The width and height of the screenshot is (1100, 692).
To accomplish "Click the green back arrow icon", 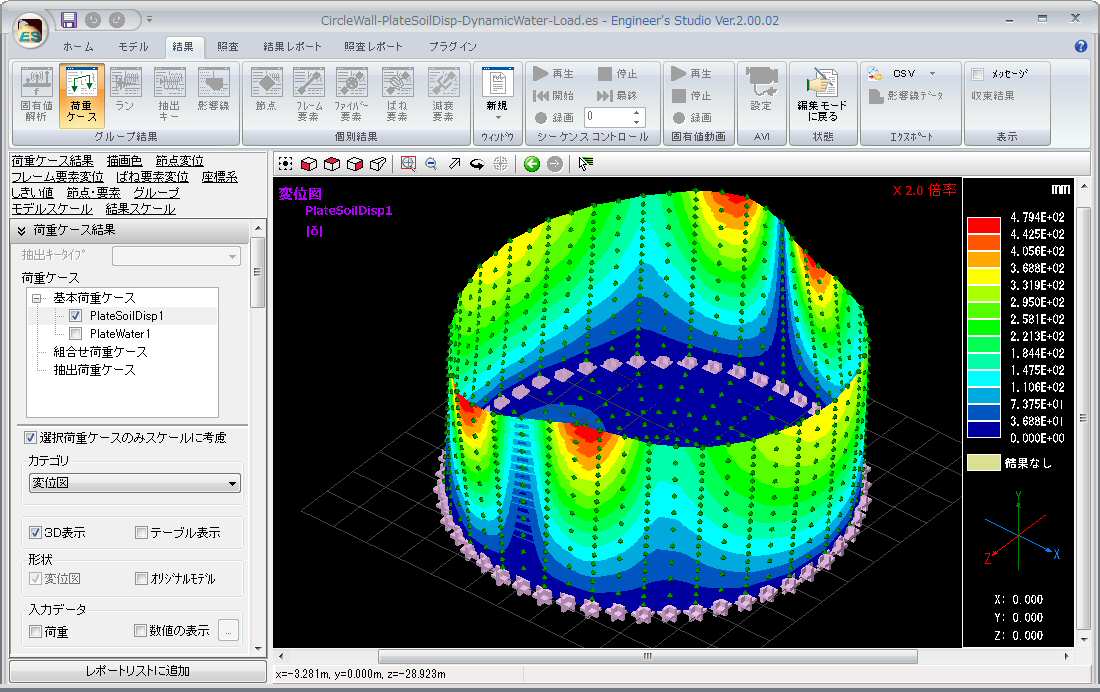I will pos(531,164).
